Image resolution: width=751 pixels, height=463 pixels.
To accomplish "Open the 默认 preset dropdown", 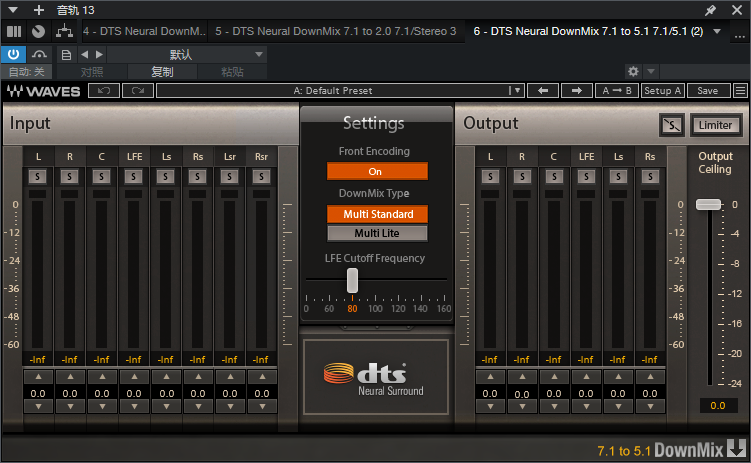I will pos(187,55).
